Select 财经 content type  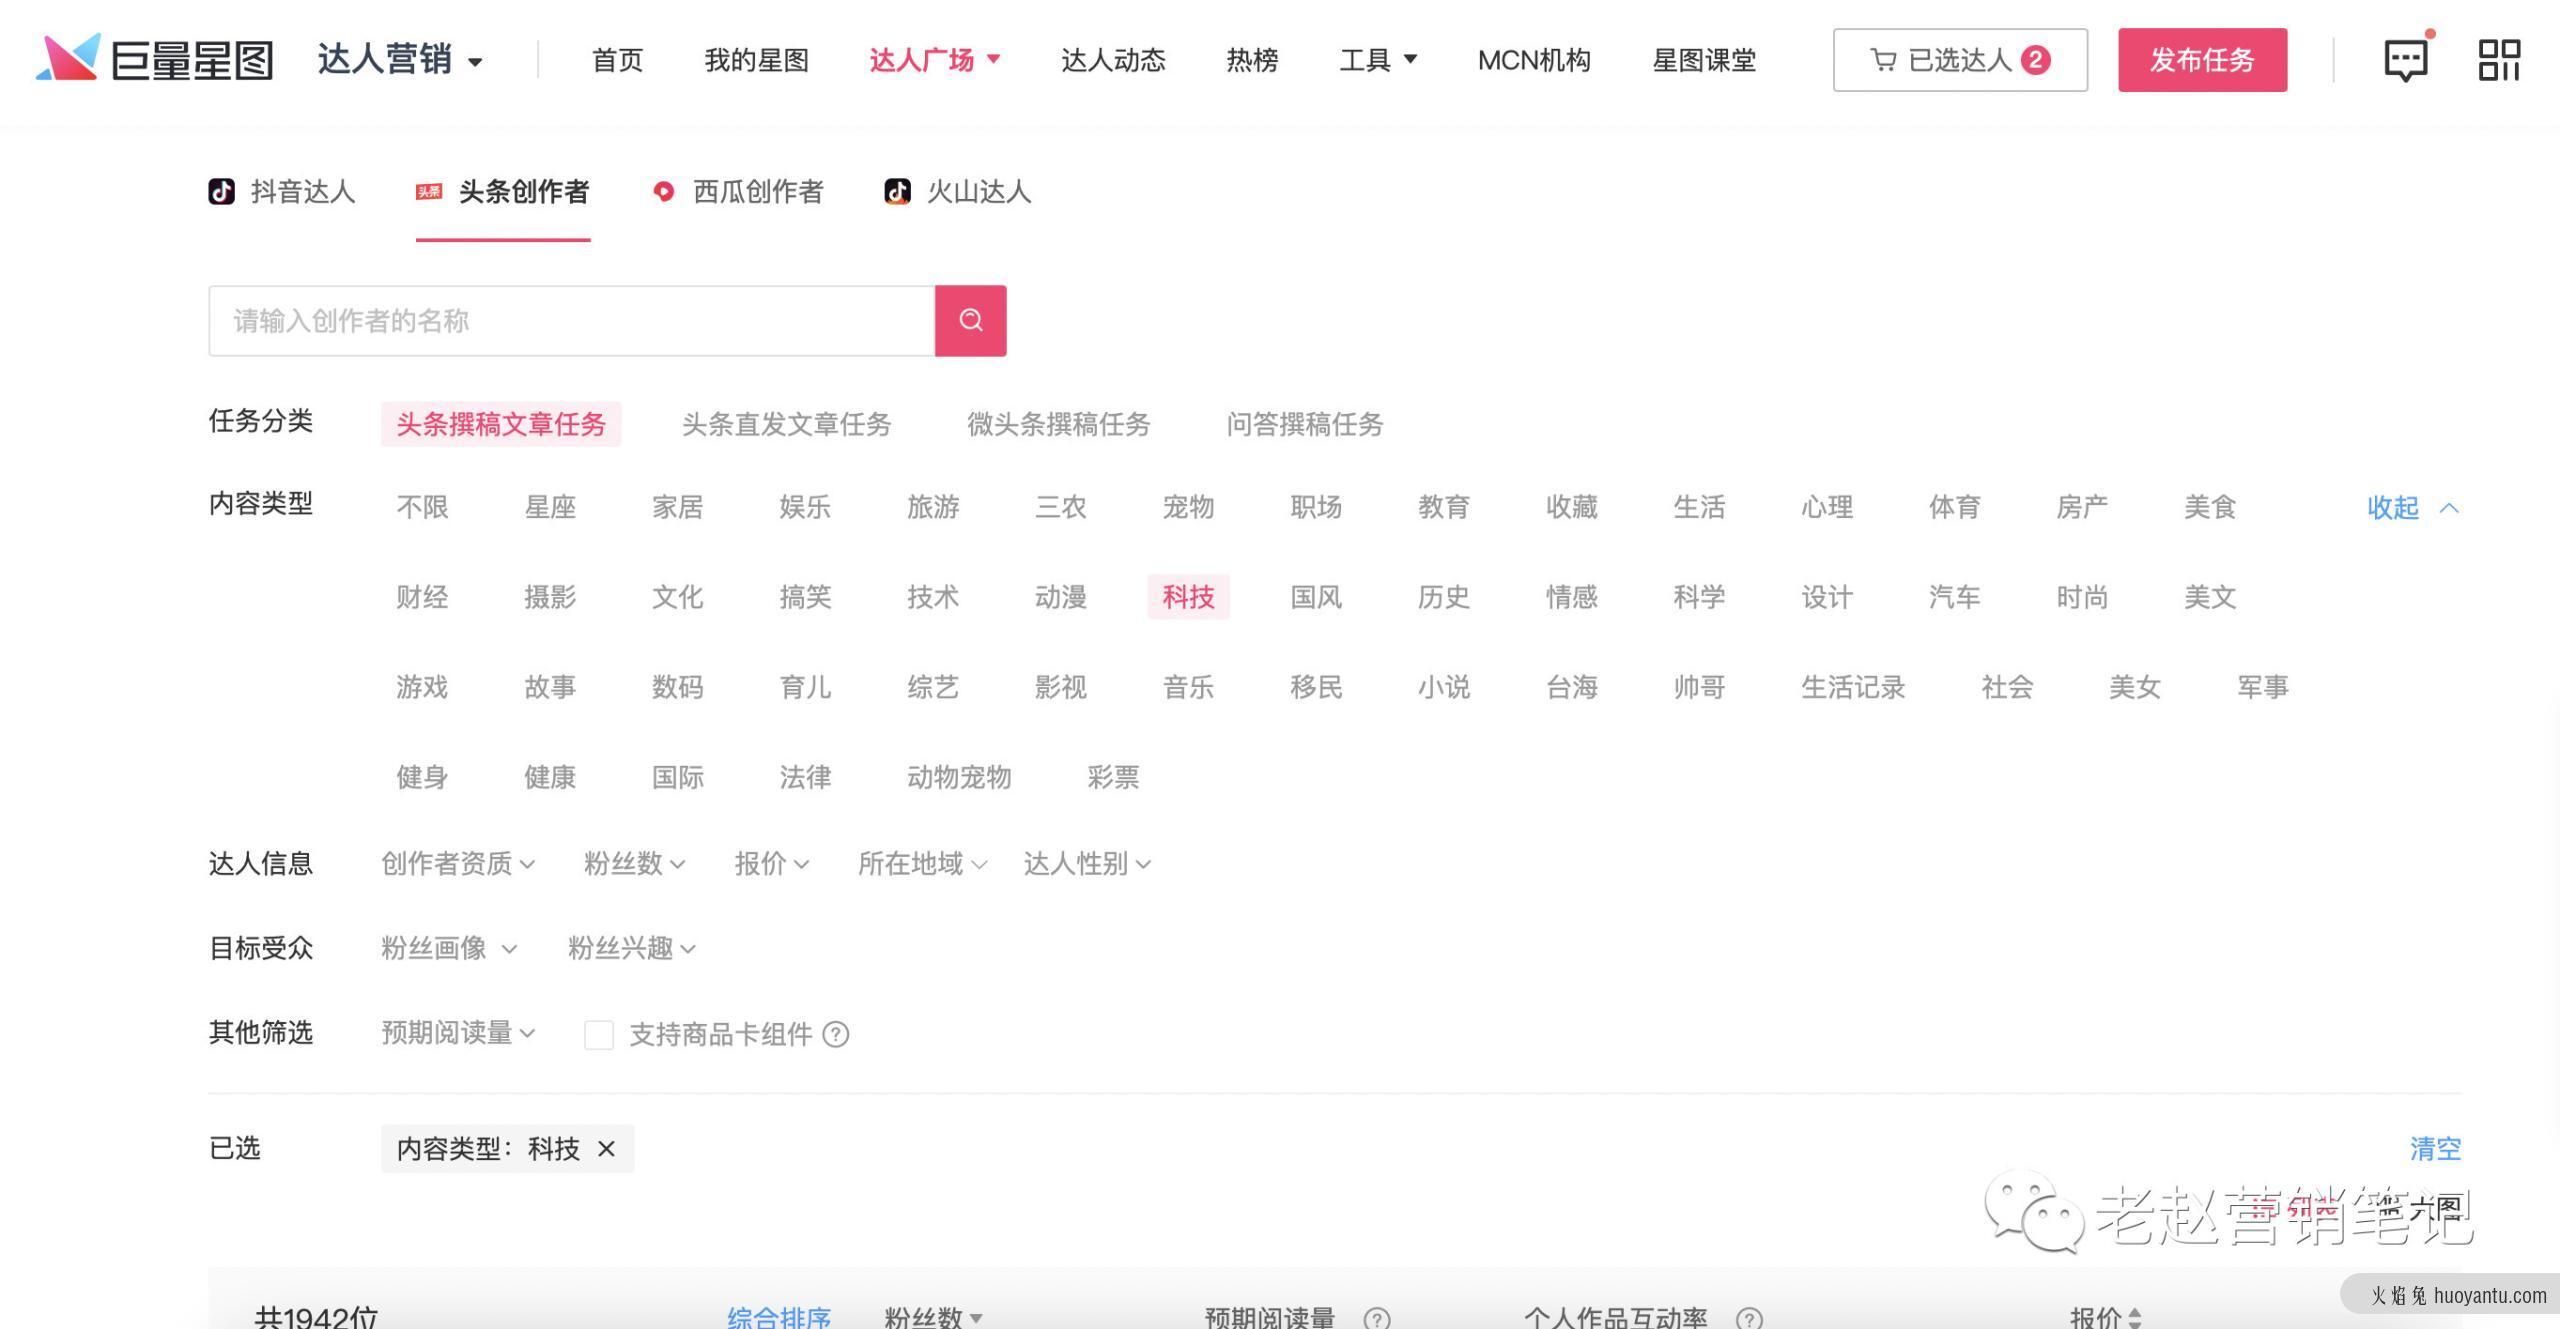coord(422,597)
